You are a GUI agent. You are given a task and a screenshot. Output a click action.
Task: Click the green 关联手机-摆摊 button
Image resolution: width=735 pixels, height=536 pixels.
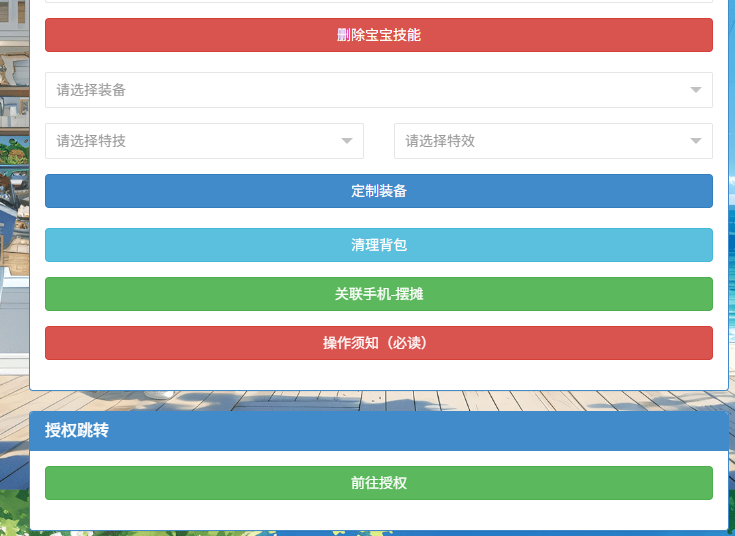coord(378,294)
